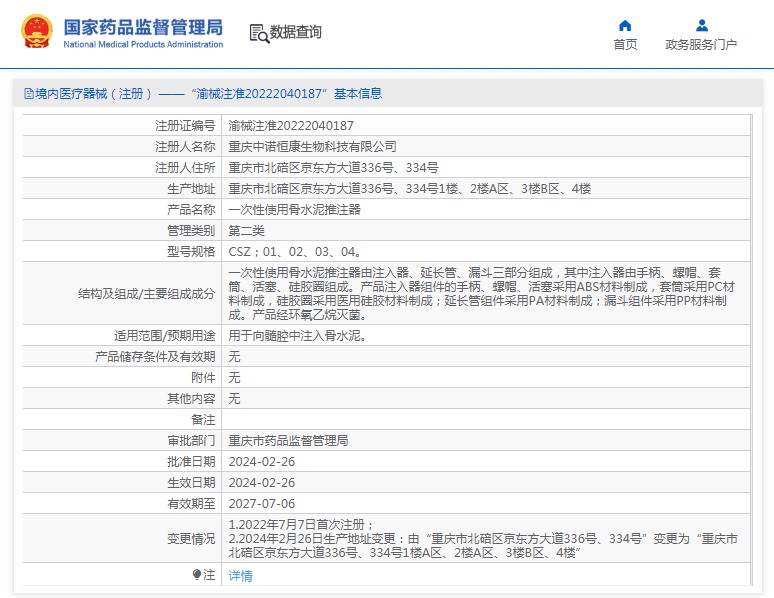This screenshot has width=774, height=598.
Task: Click the 型号规格 row label
Action: (191, 252)
